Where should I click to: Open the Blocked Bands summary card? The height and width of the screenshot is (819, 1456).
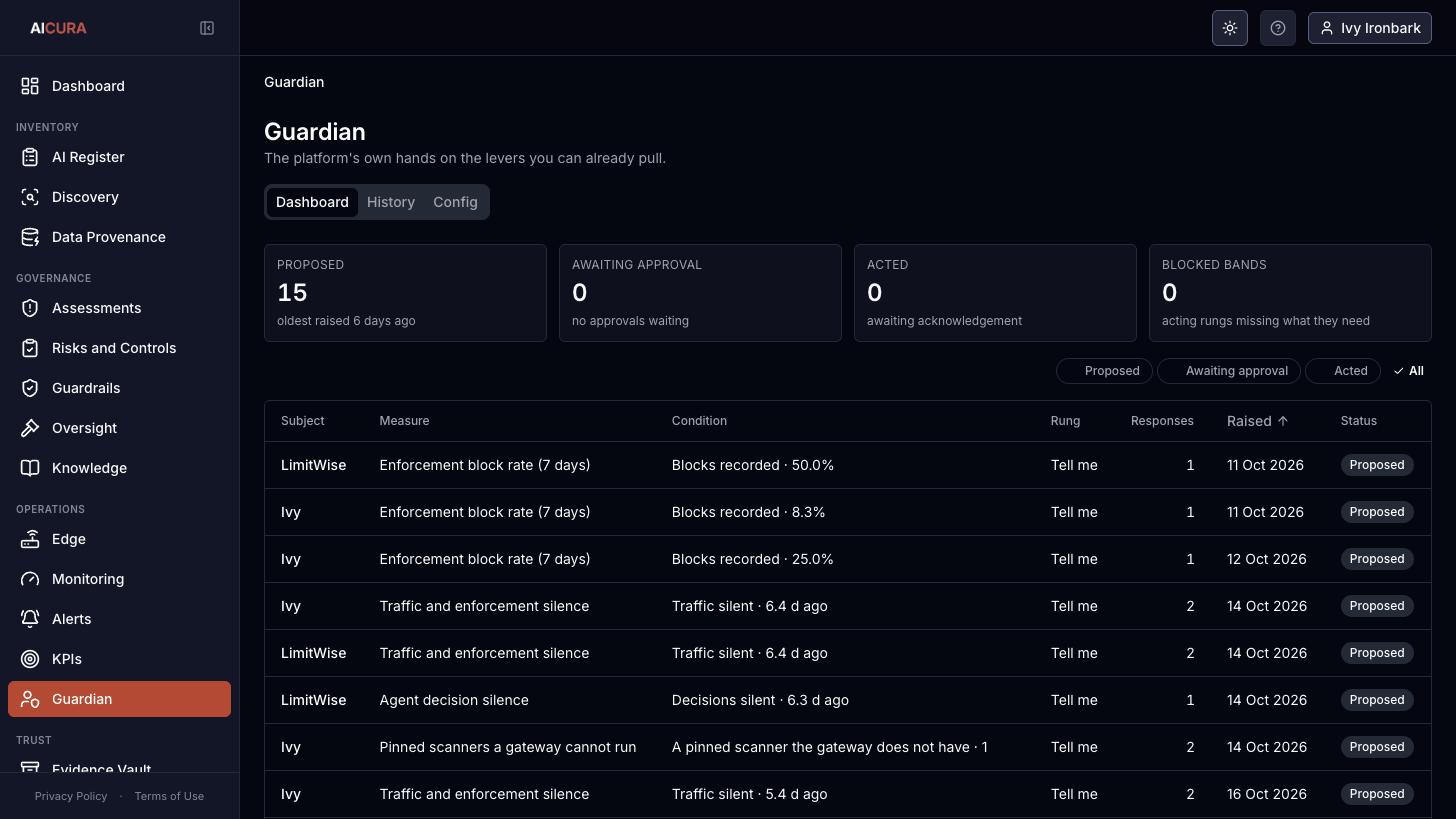tap(1290, 293)
